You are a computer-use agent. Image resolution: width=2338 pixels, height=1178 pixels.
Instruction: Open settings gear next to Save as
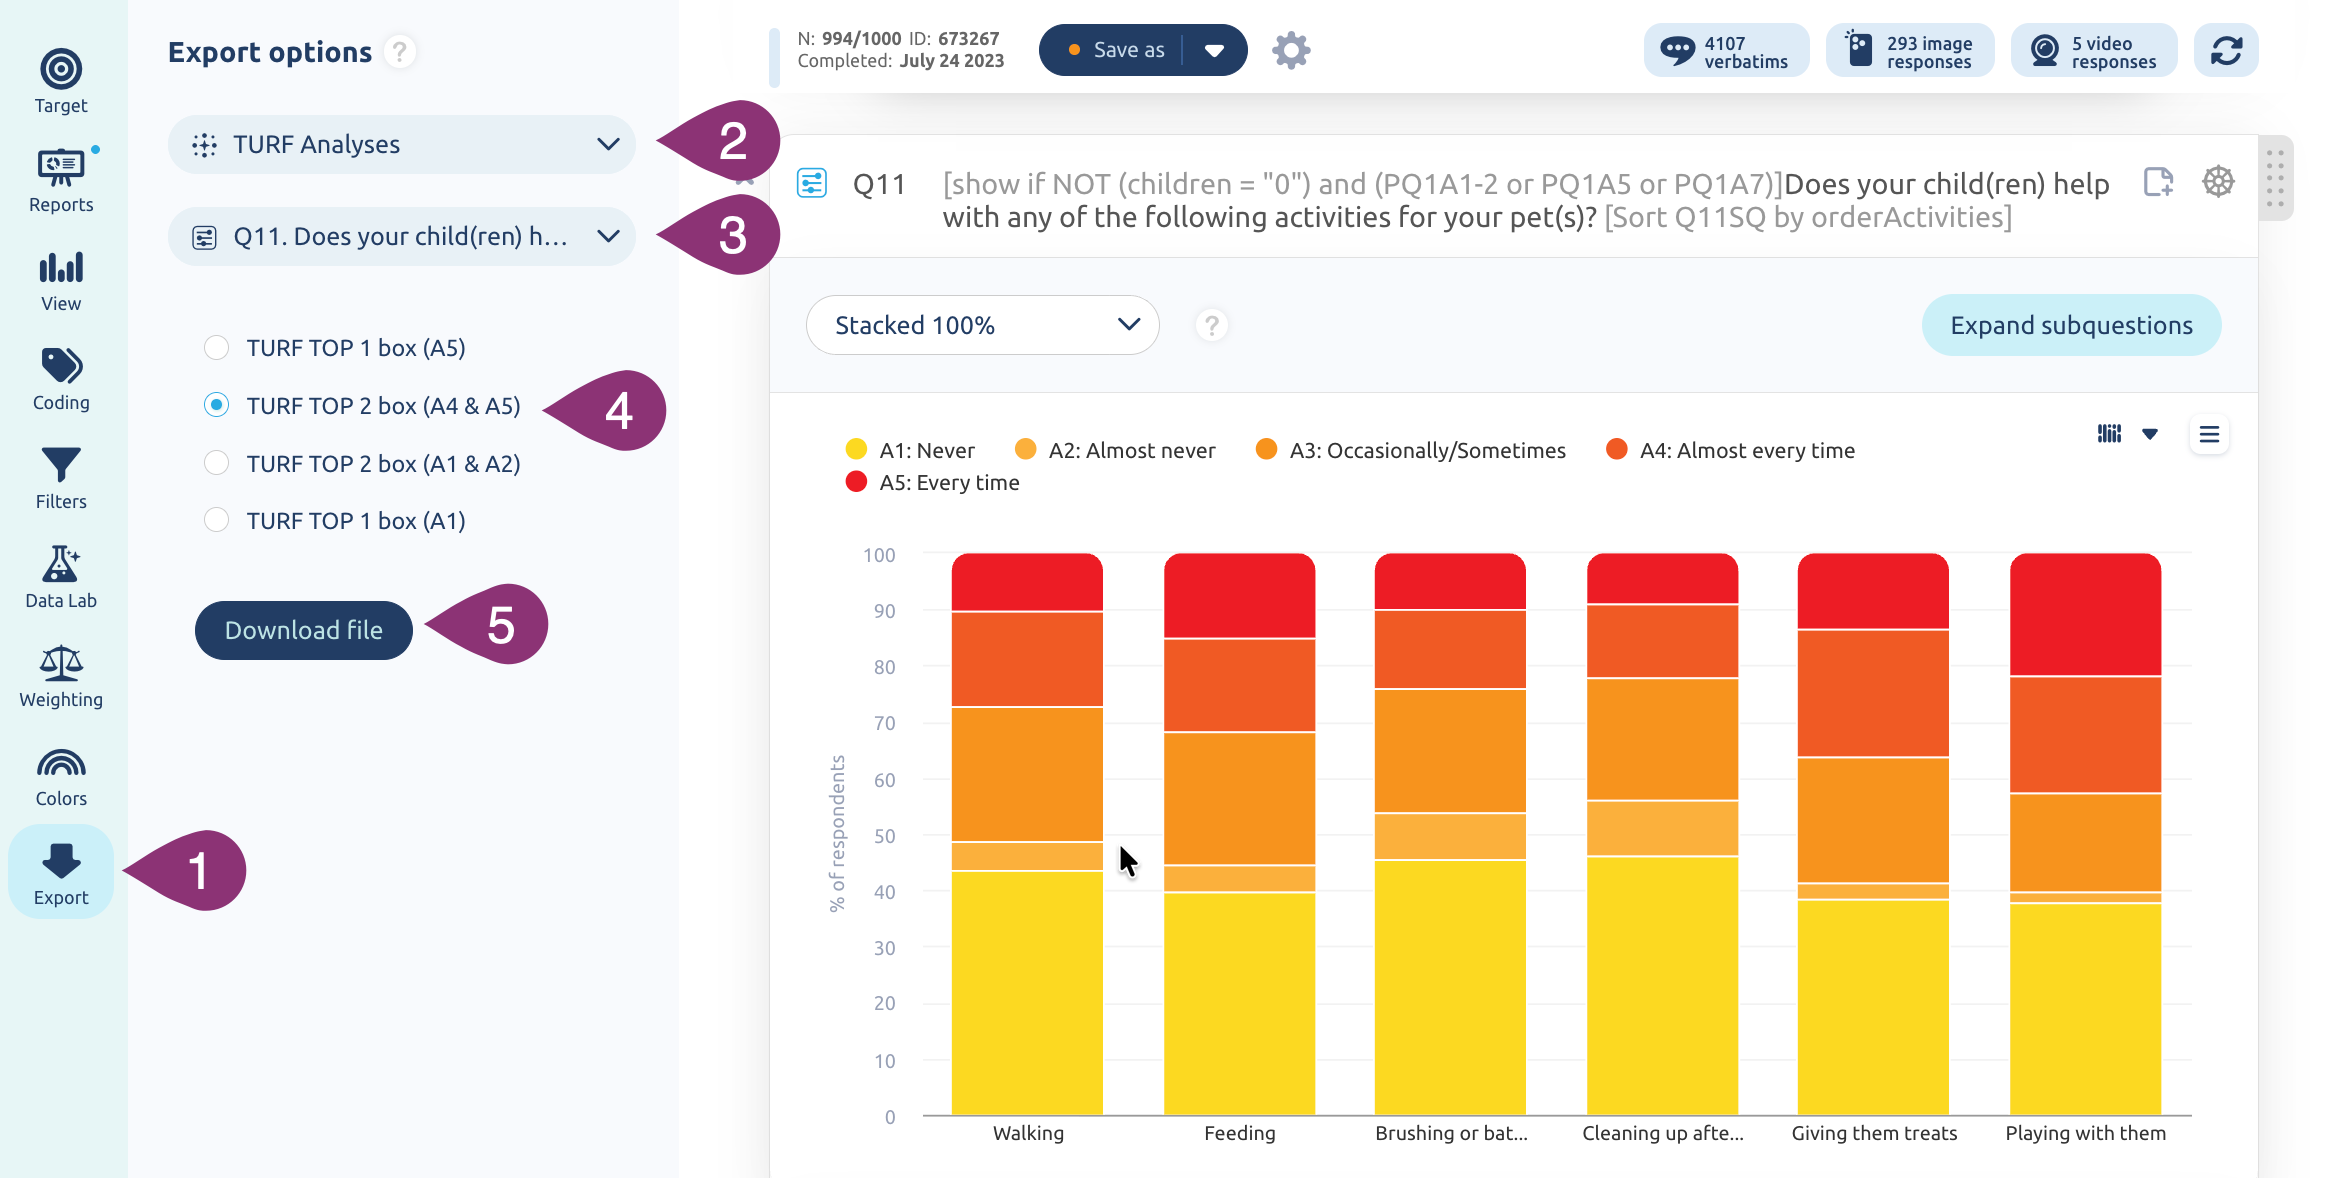1291,50
